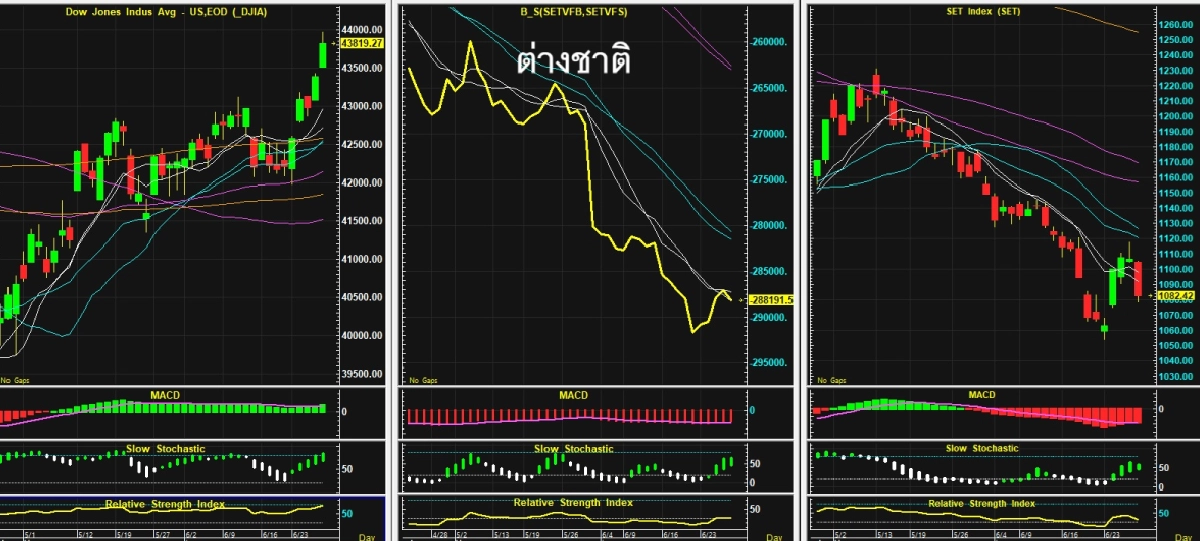Screen dimensions: 1200x541
Task: Click the Day timeframe label under Dow chart
Action: pyautogui.click(x=369, y=535)
